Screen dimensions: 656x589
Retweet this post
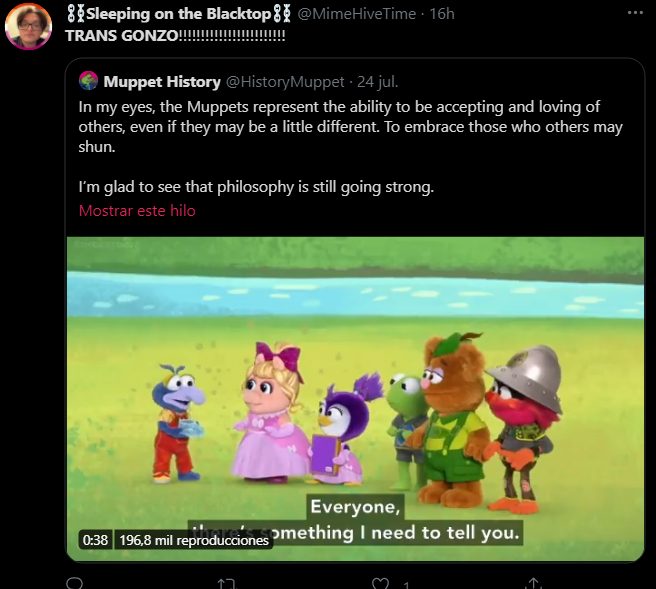227,583
